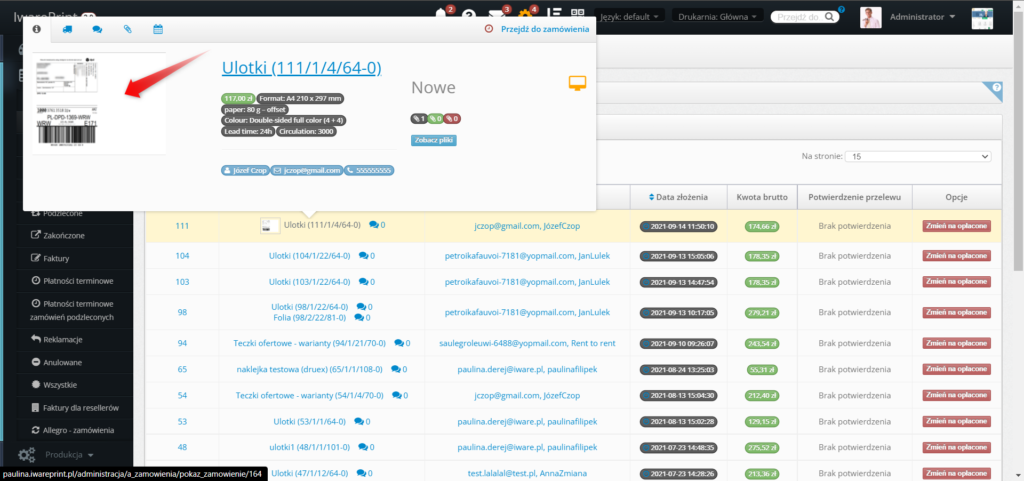
Task: Click the '555555555' phone badge
Action: [369, 170]
